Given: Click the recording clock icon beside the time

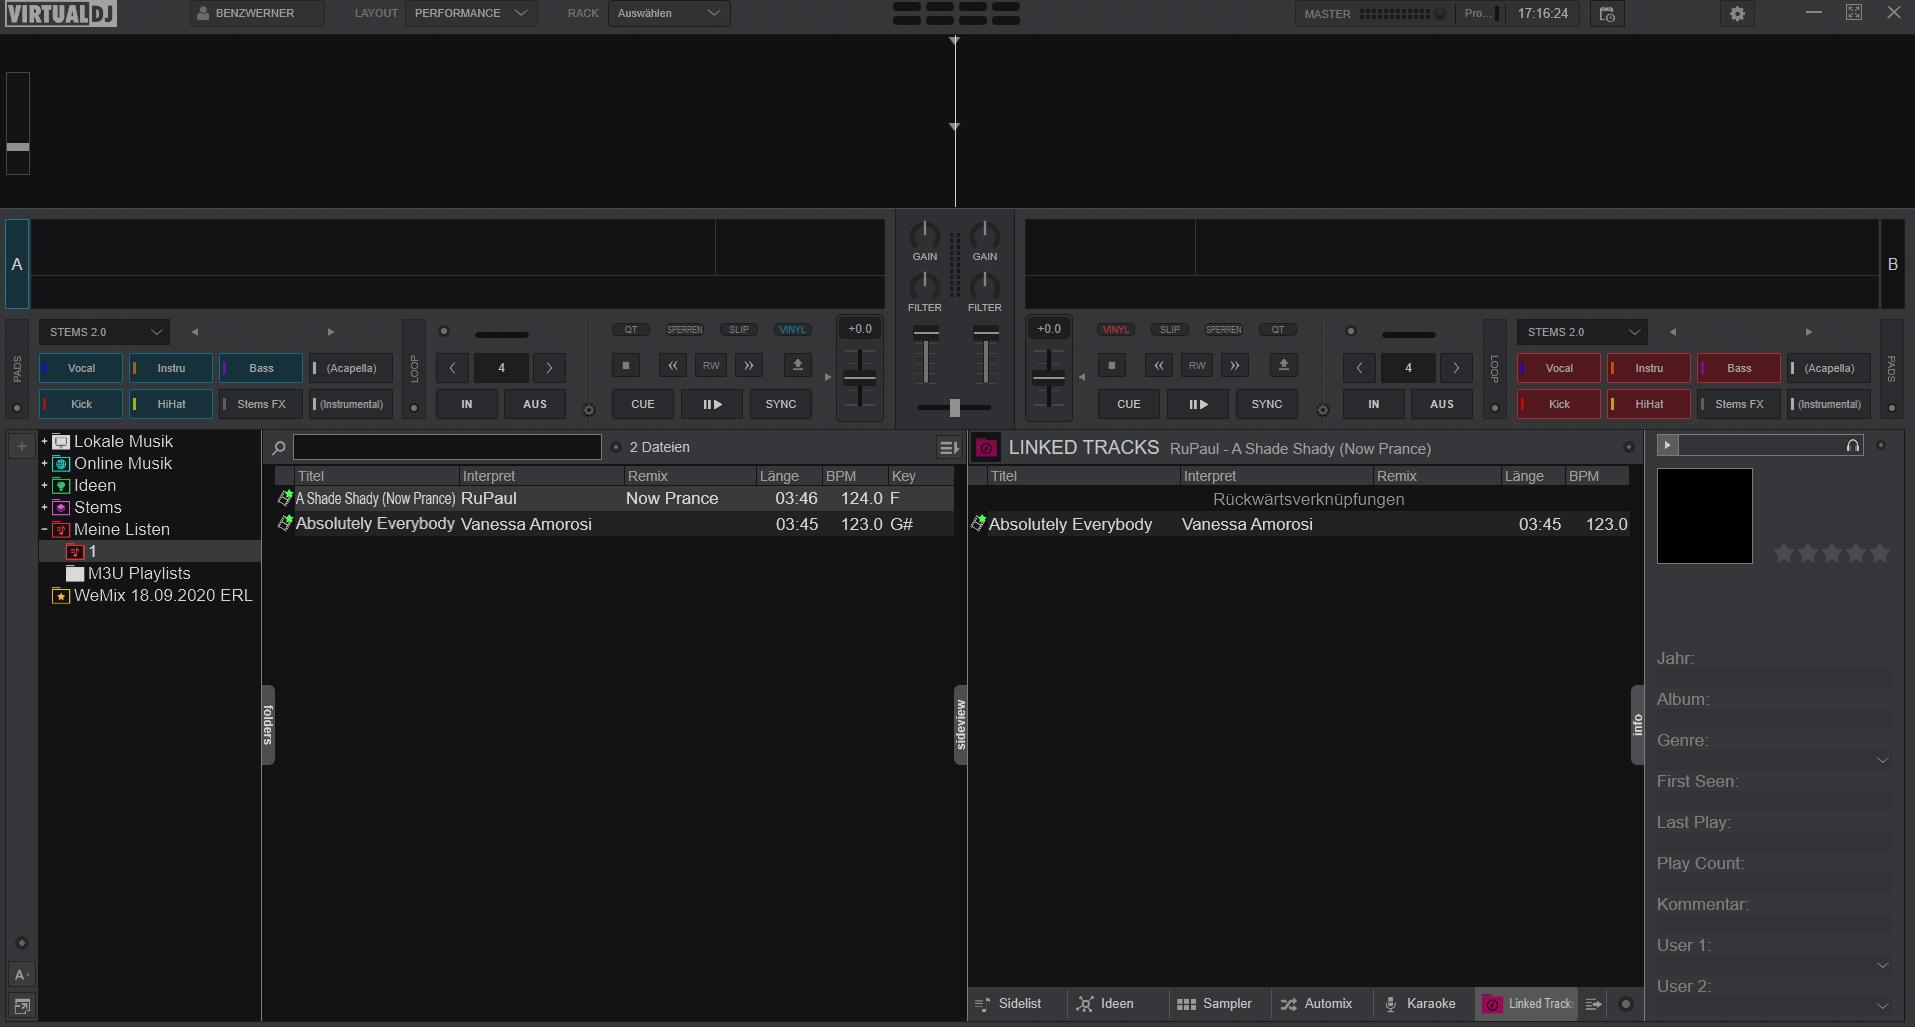Looking at the screenshot, I should (1607, 14).
